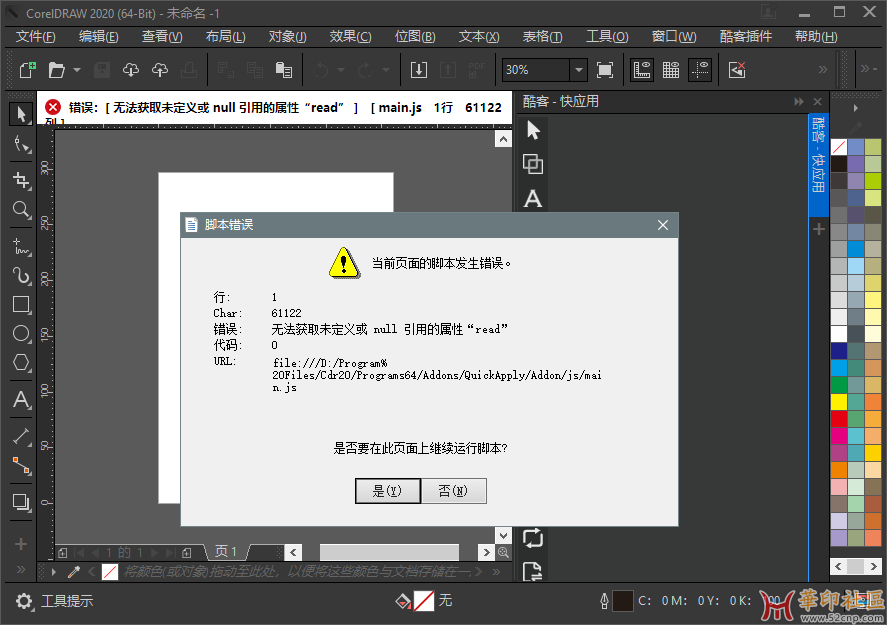Click the error message red X icon
This screenshot has width=887, height=625.
tap(53, 107)
